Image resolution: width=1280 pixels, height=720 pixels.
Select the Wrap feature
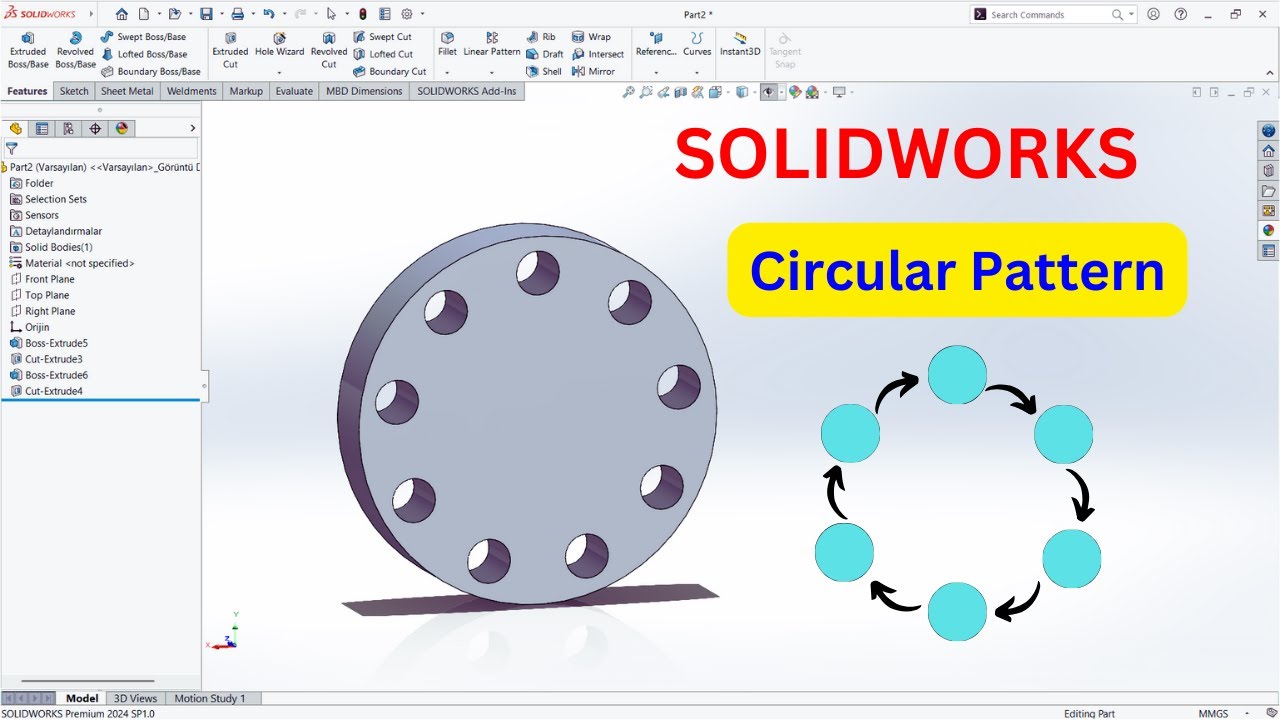pos(591,37)
